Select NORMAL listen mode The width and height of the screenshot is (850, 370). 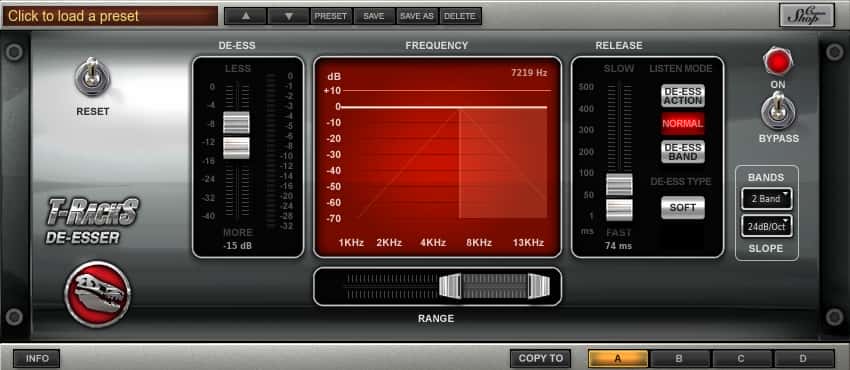[683, 124]
